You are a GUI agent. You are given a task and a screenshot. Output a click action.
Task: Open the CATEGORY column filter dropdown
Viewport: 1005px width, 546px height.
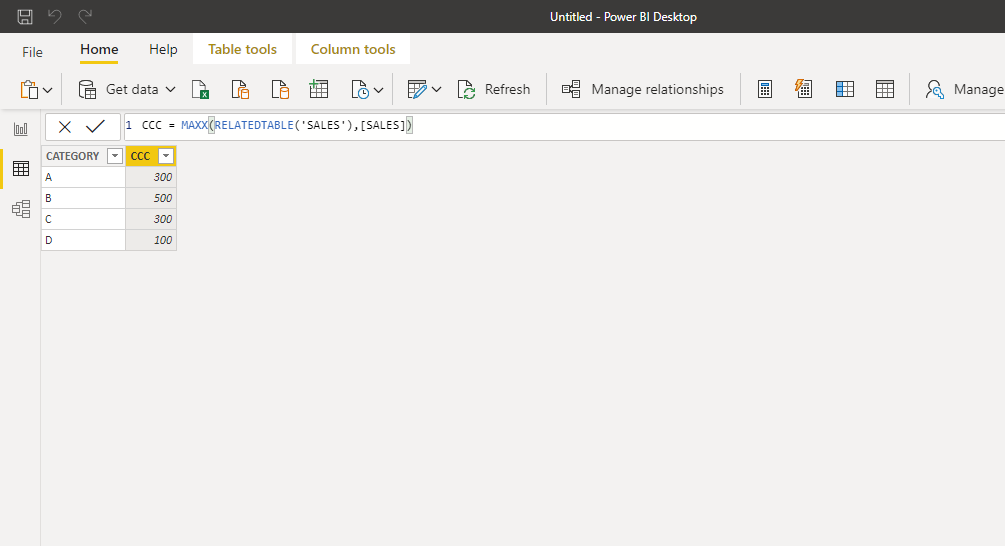coord(115,156)
